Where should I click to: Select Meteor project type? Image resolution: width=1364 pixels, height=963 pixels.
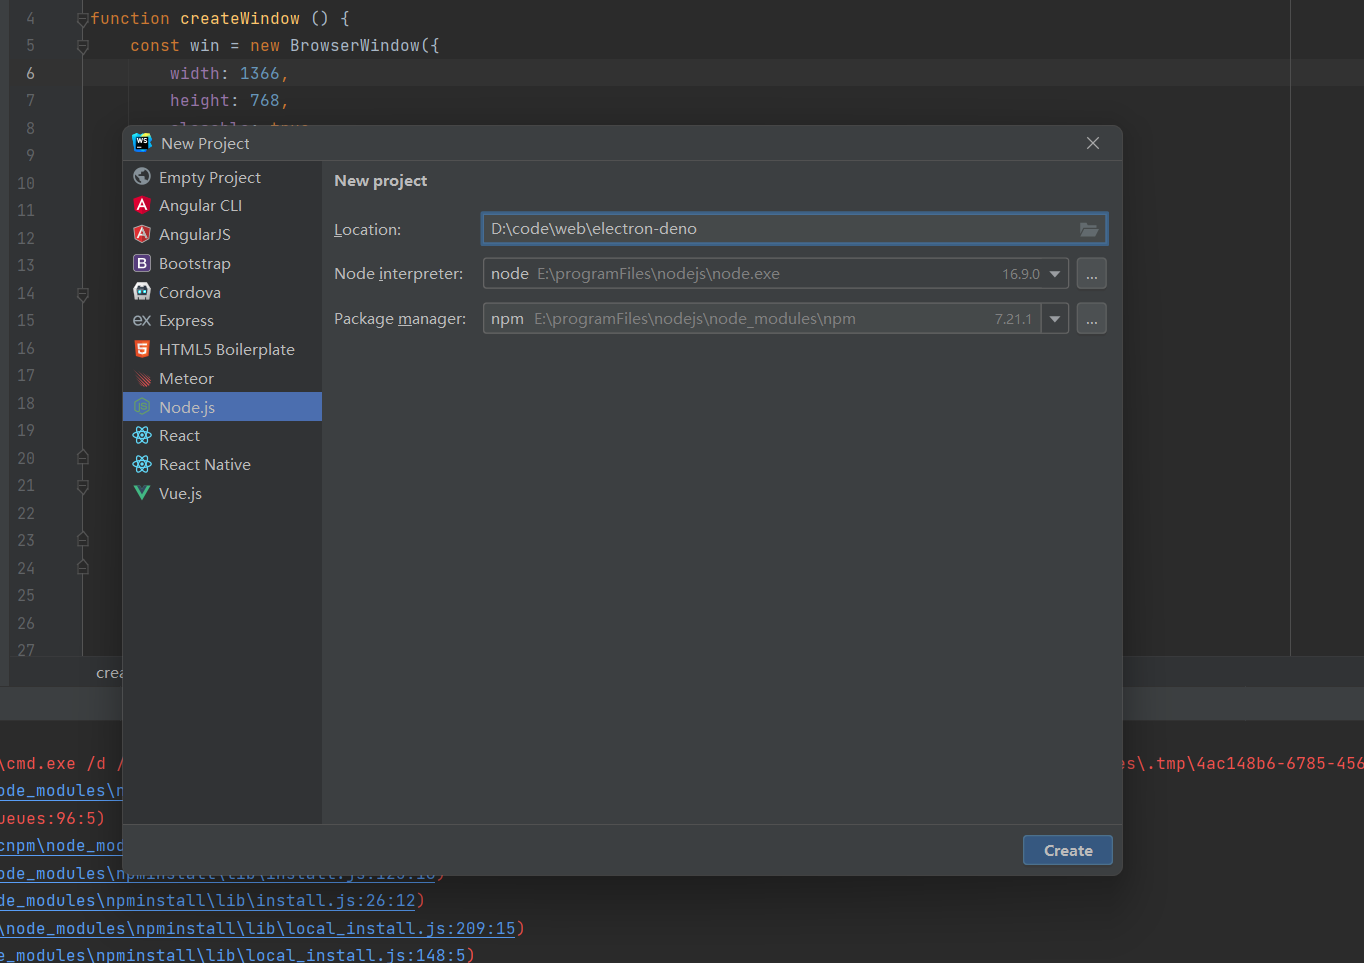(222, 378)
